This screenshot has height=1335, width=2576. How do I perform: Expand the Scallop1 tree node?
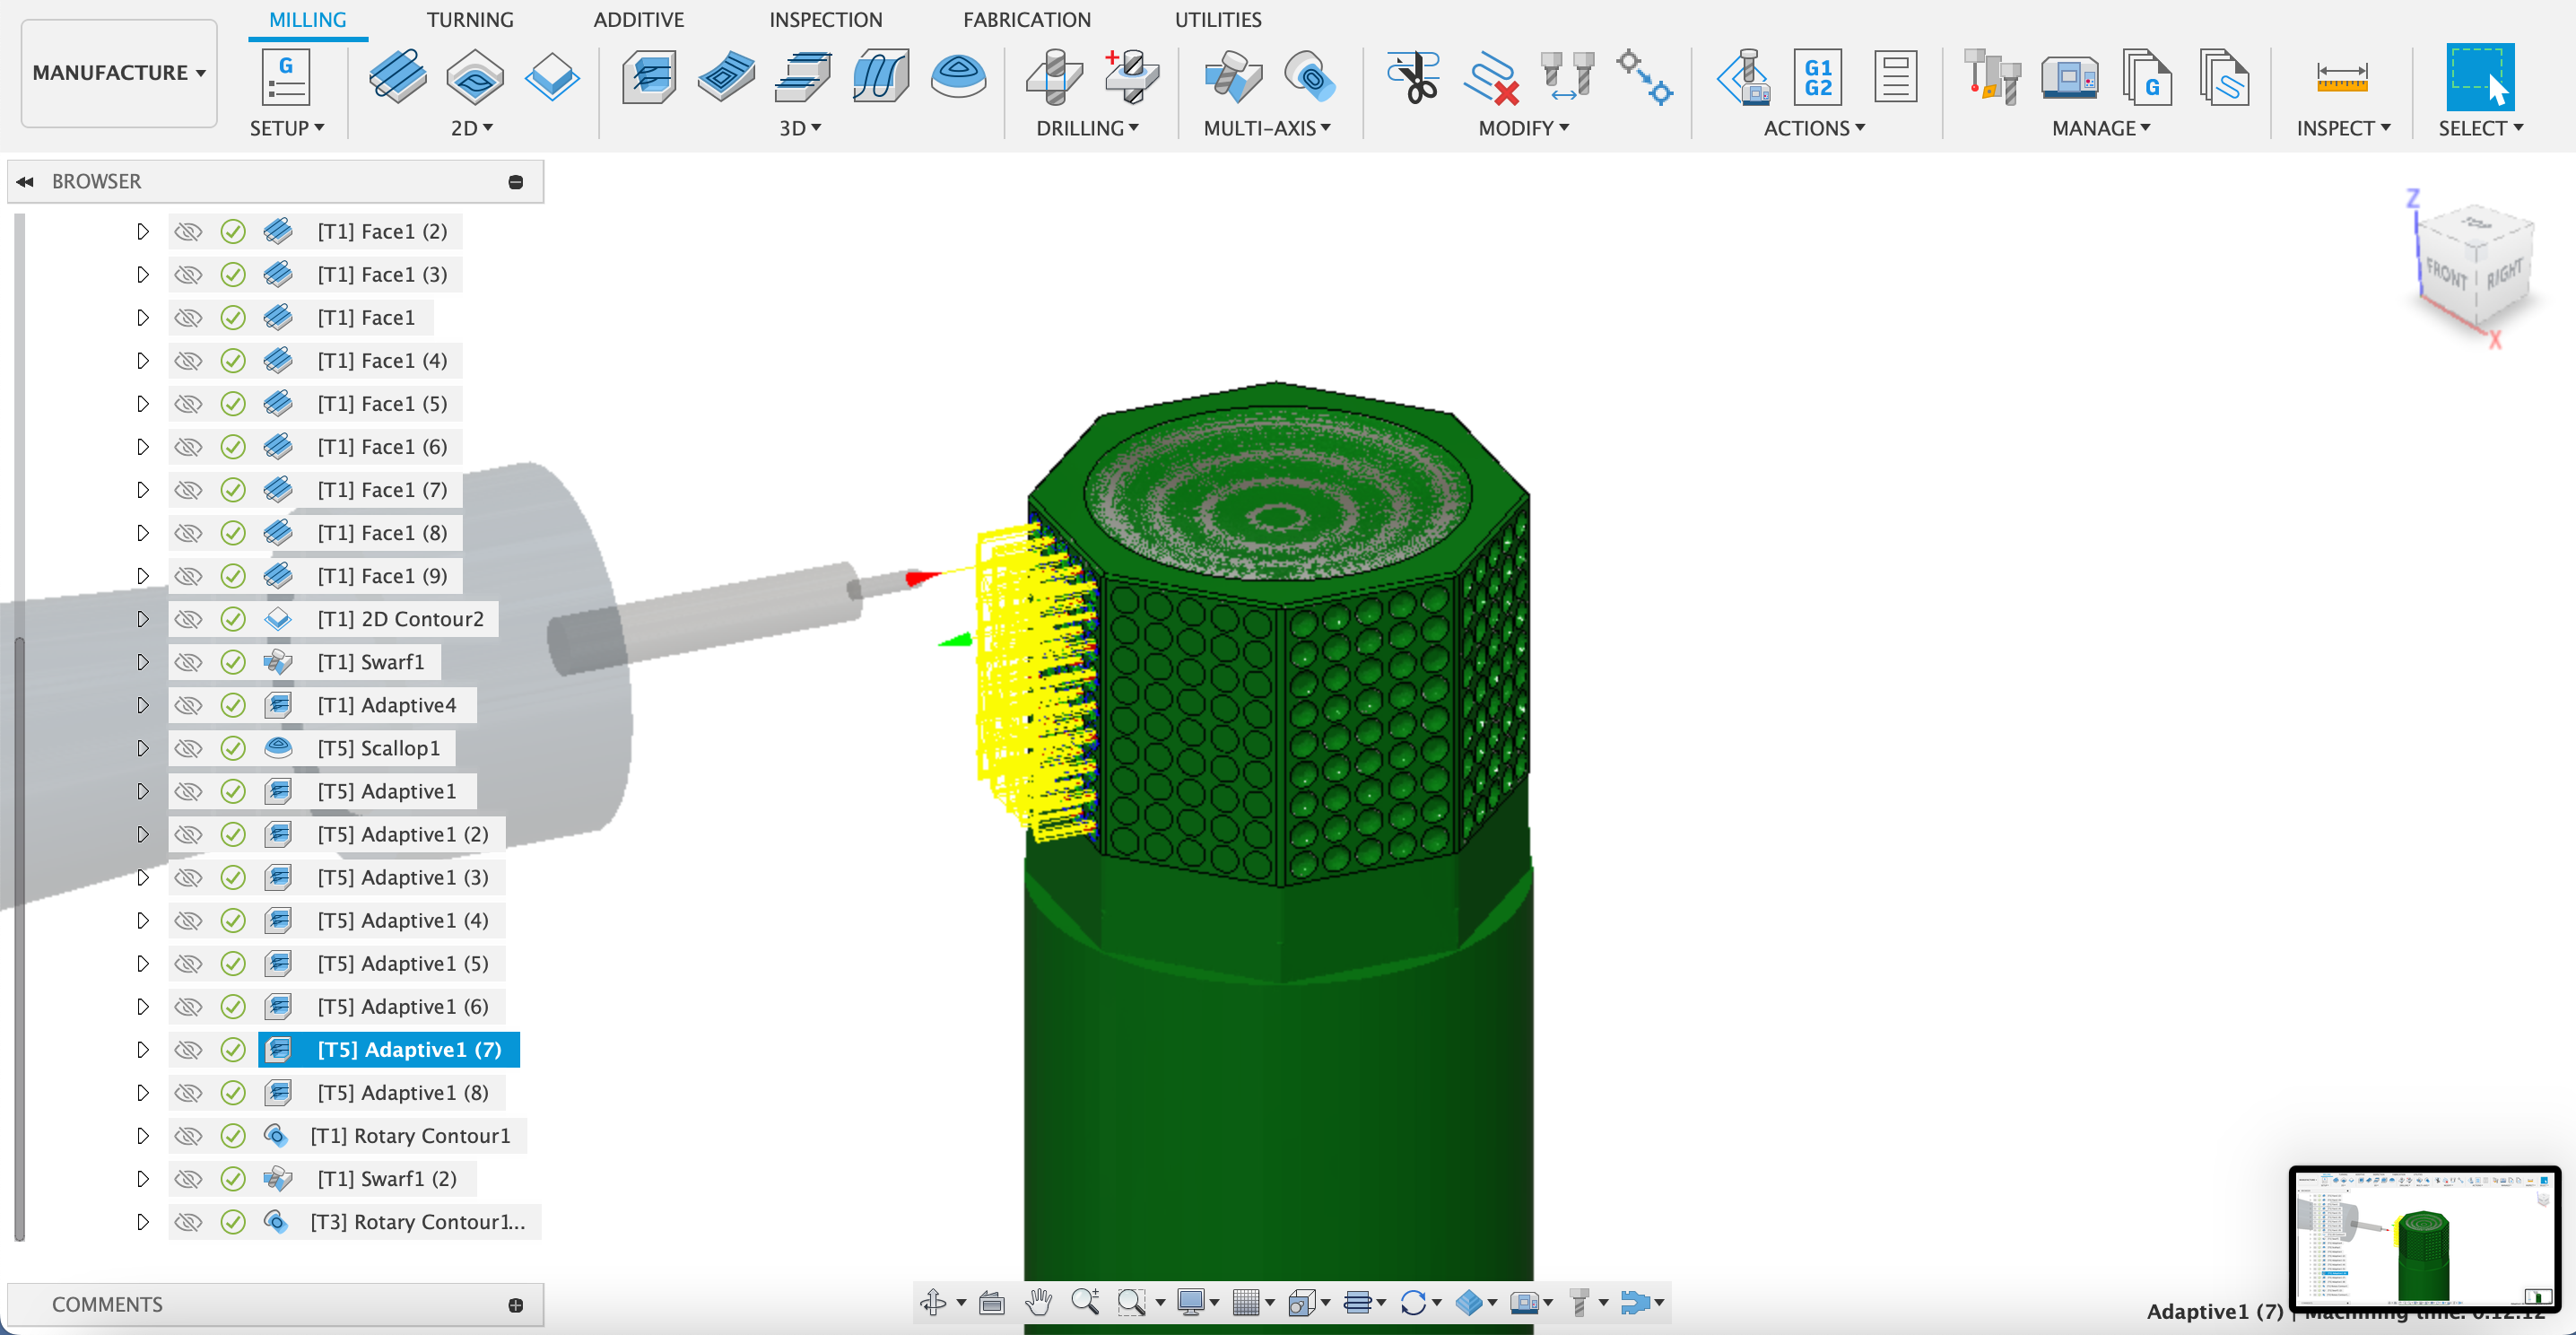pyautogui.click(x=142, y=748)
